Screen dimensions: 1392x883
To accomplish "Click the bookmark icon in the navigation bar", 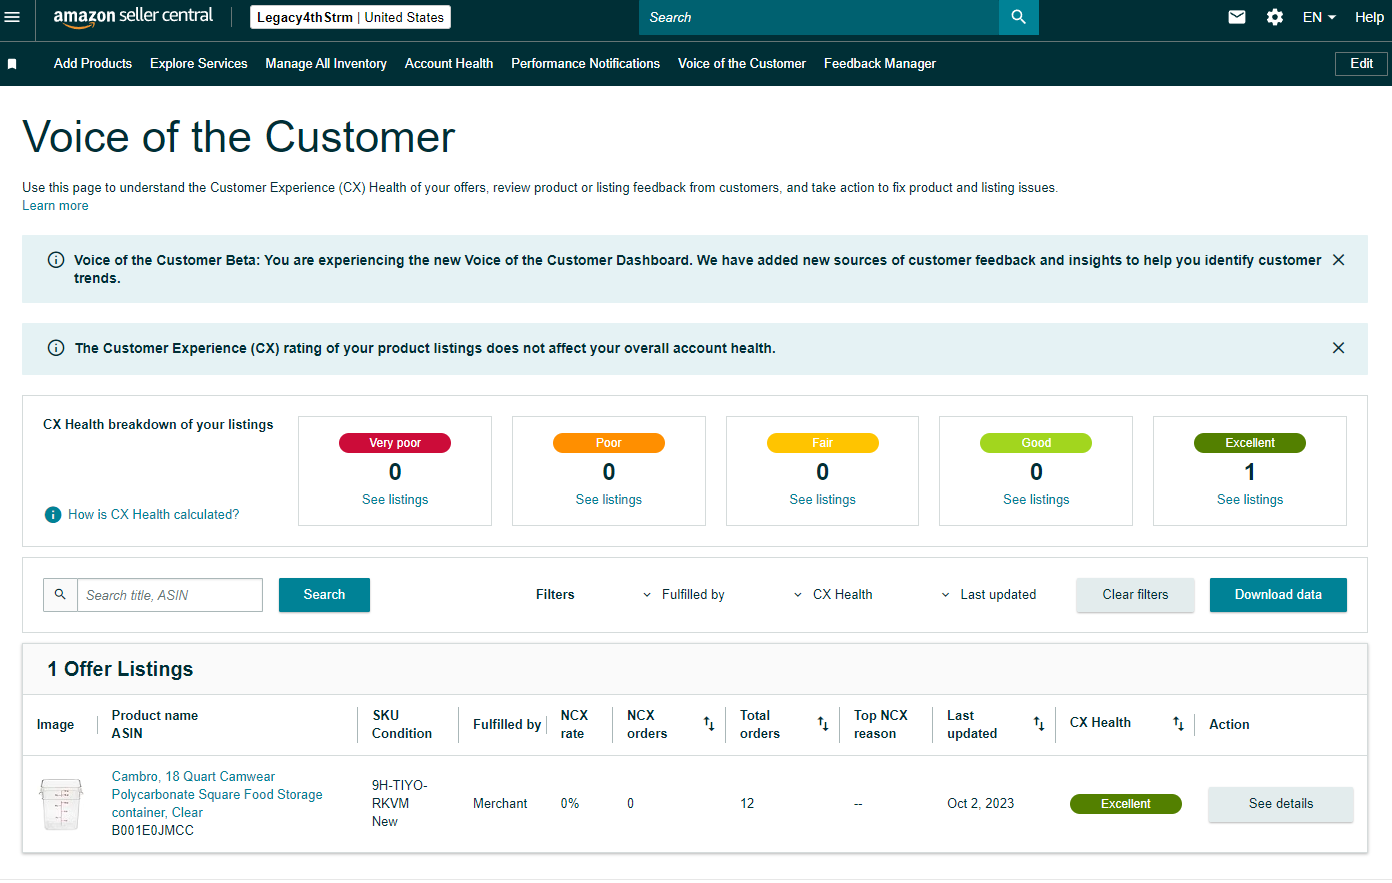I will click(x=12, y=64).
